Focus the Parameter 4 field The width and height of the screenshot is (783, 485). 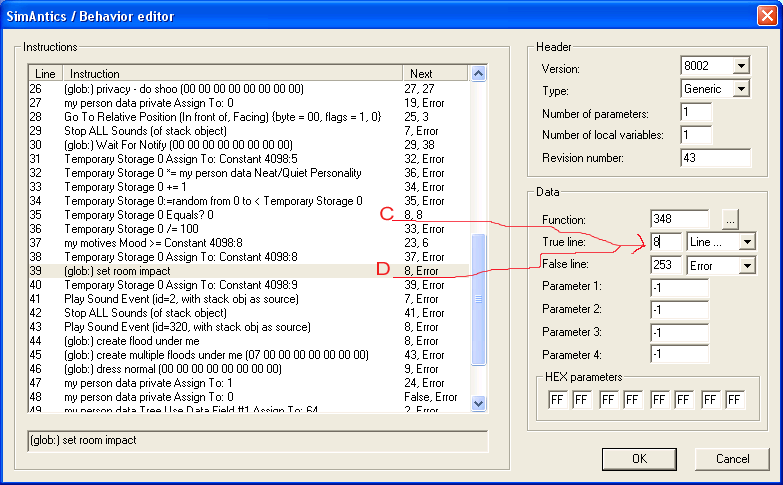click(x=680, y=355)
